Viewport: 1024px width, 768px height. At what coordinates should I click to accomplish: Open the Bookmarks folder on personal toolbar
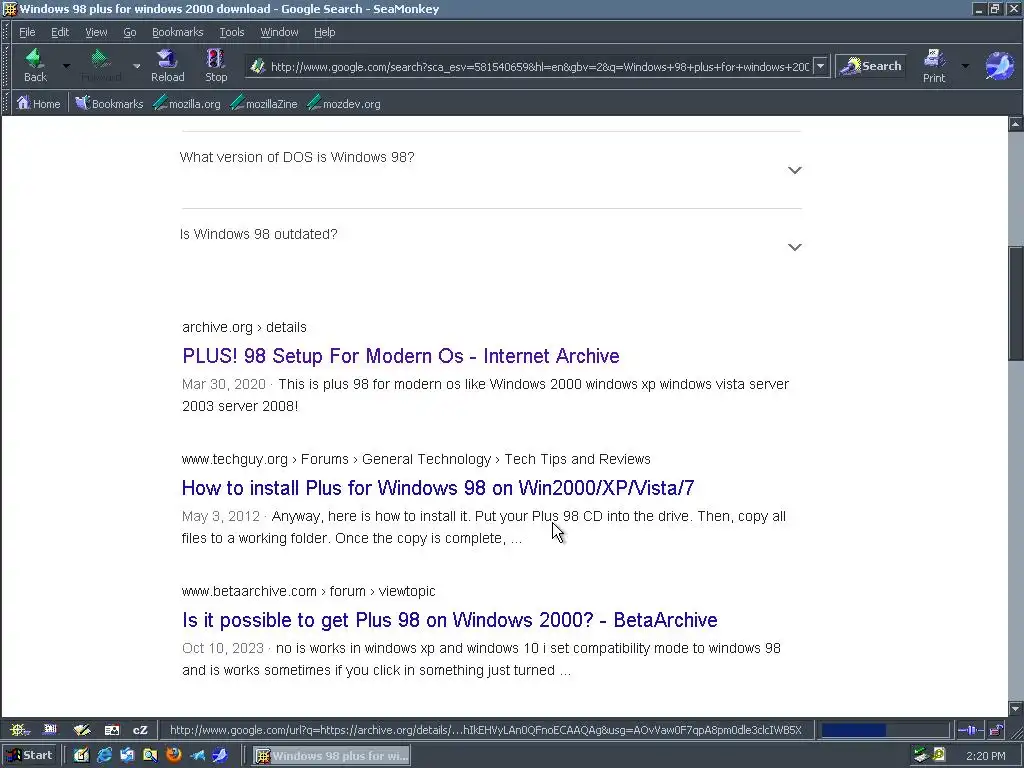click(109, 103)
